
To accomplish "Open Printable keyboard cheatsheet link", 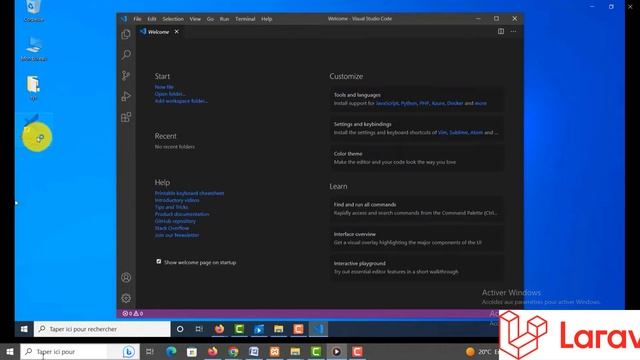I will pyautogui.click(x=189, y=193).
